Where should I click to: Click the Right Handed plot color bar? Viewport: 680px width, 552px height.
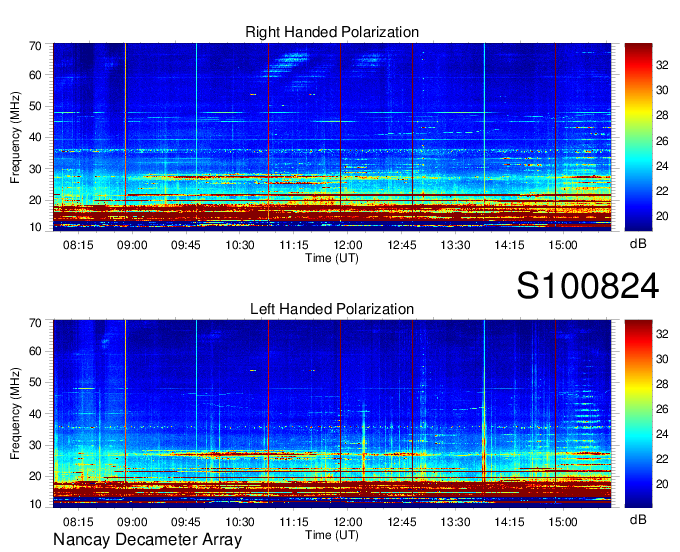coord(638,137)
